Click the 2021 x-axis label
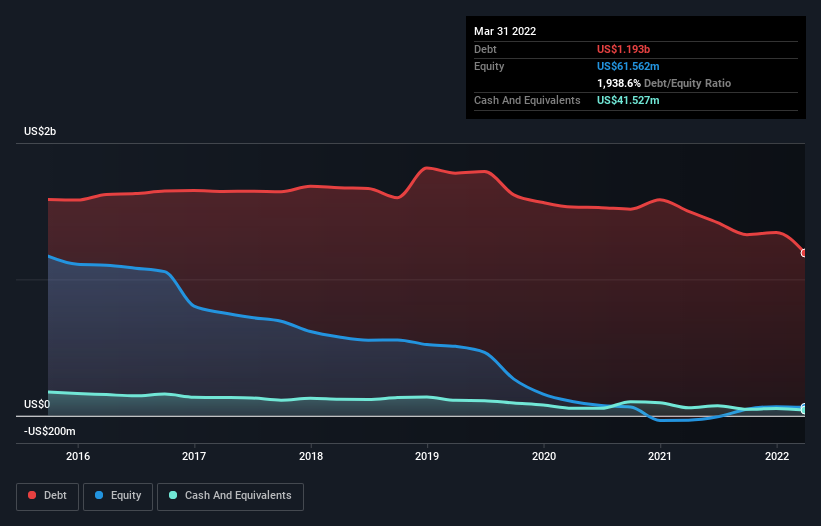This screenshot has width=821, height=526. pos(660,456)
